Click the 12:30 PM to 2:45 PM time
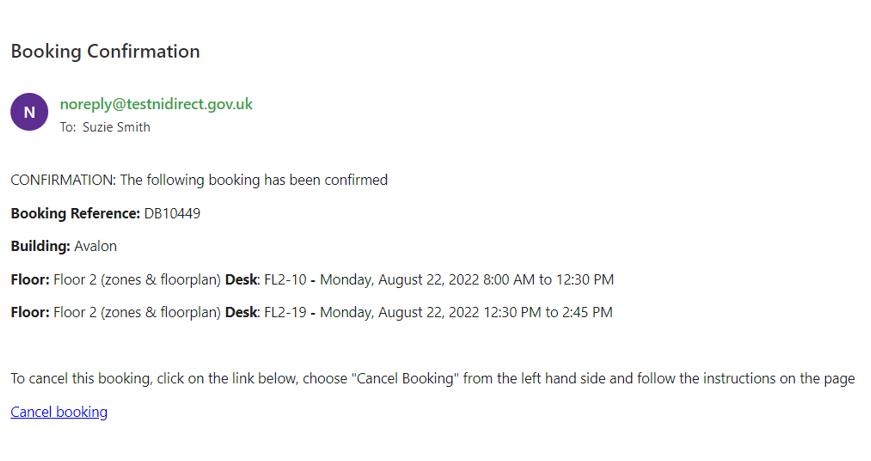 [x=548, y=312]
